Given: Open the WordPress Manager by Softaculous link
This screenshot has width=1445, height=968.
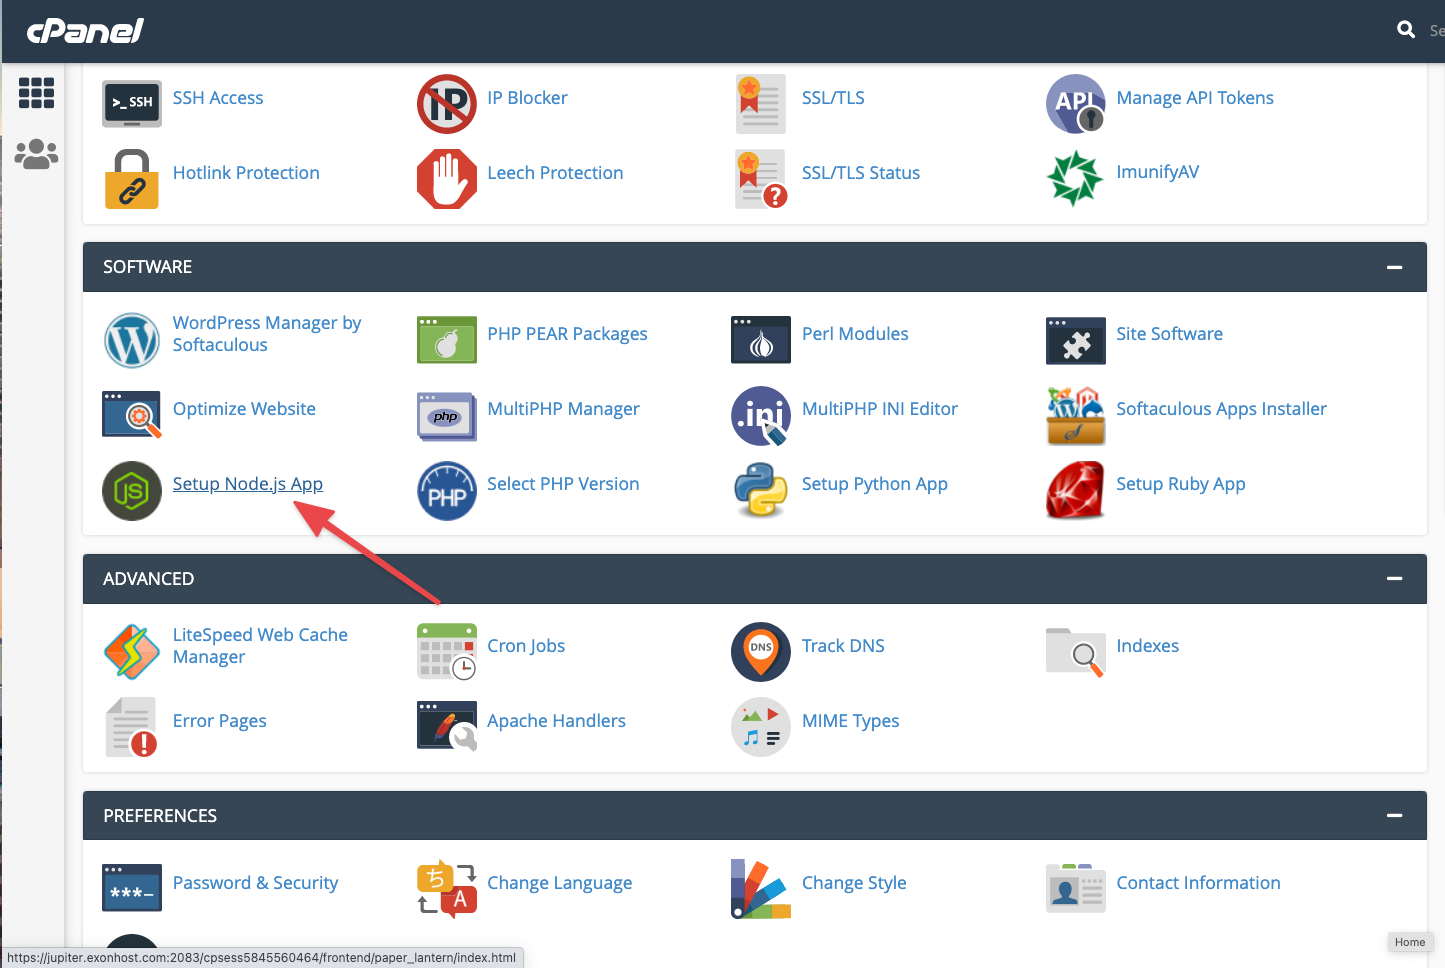Looking at the screenshot, I should 267,334.
